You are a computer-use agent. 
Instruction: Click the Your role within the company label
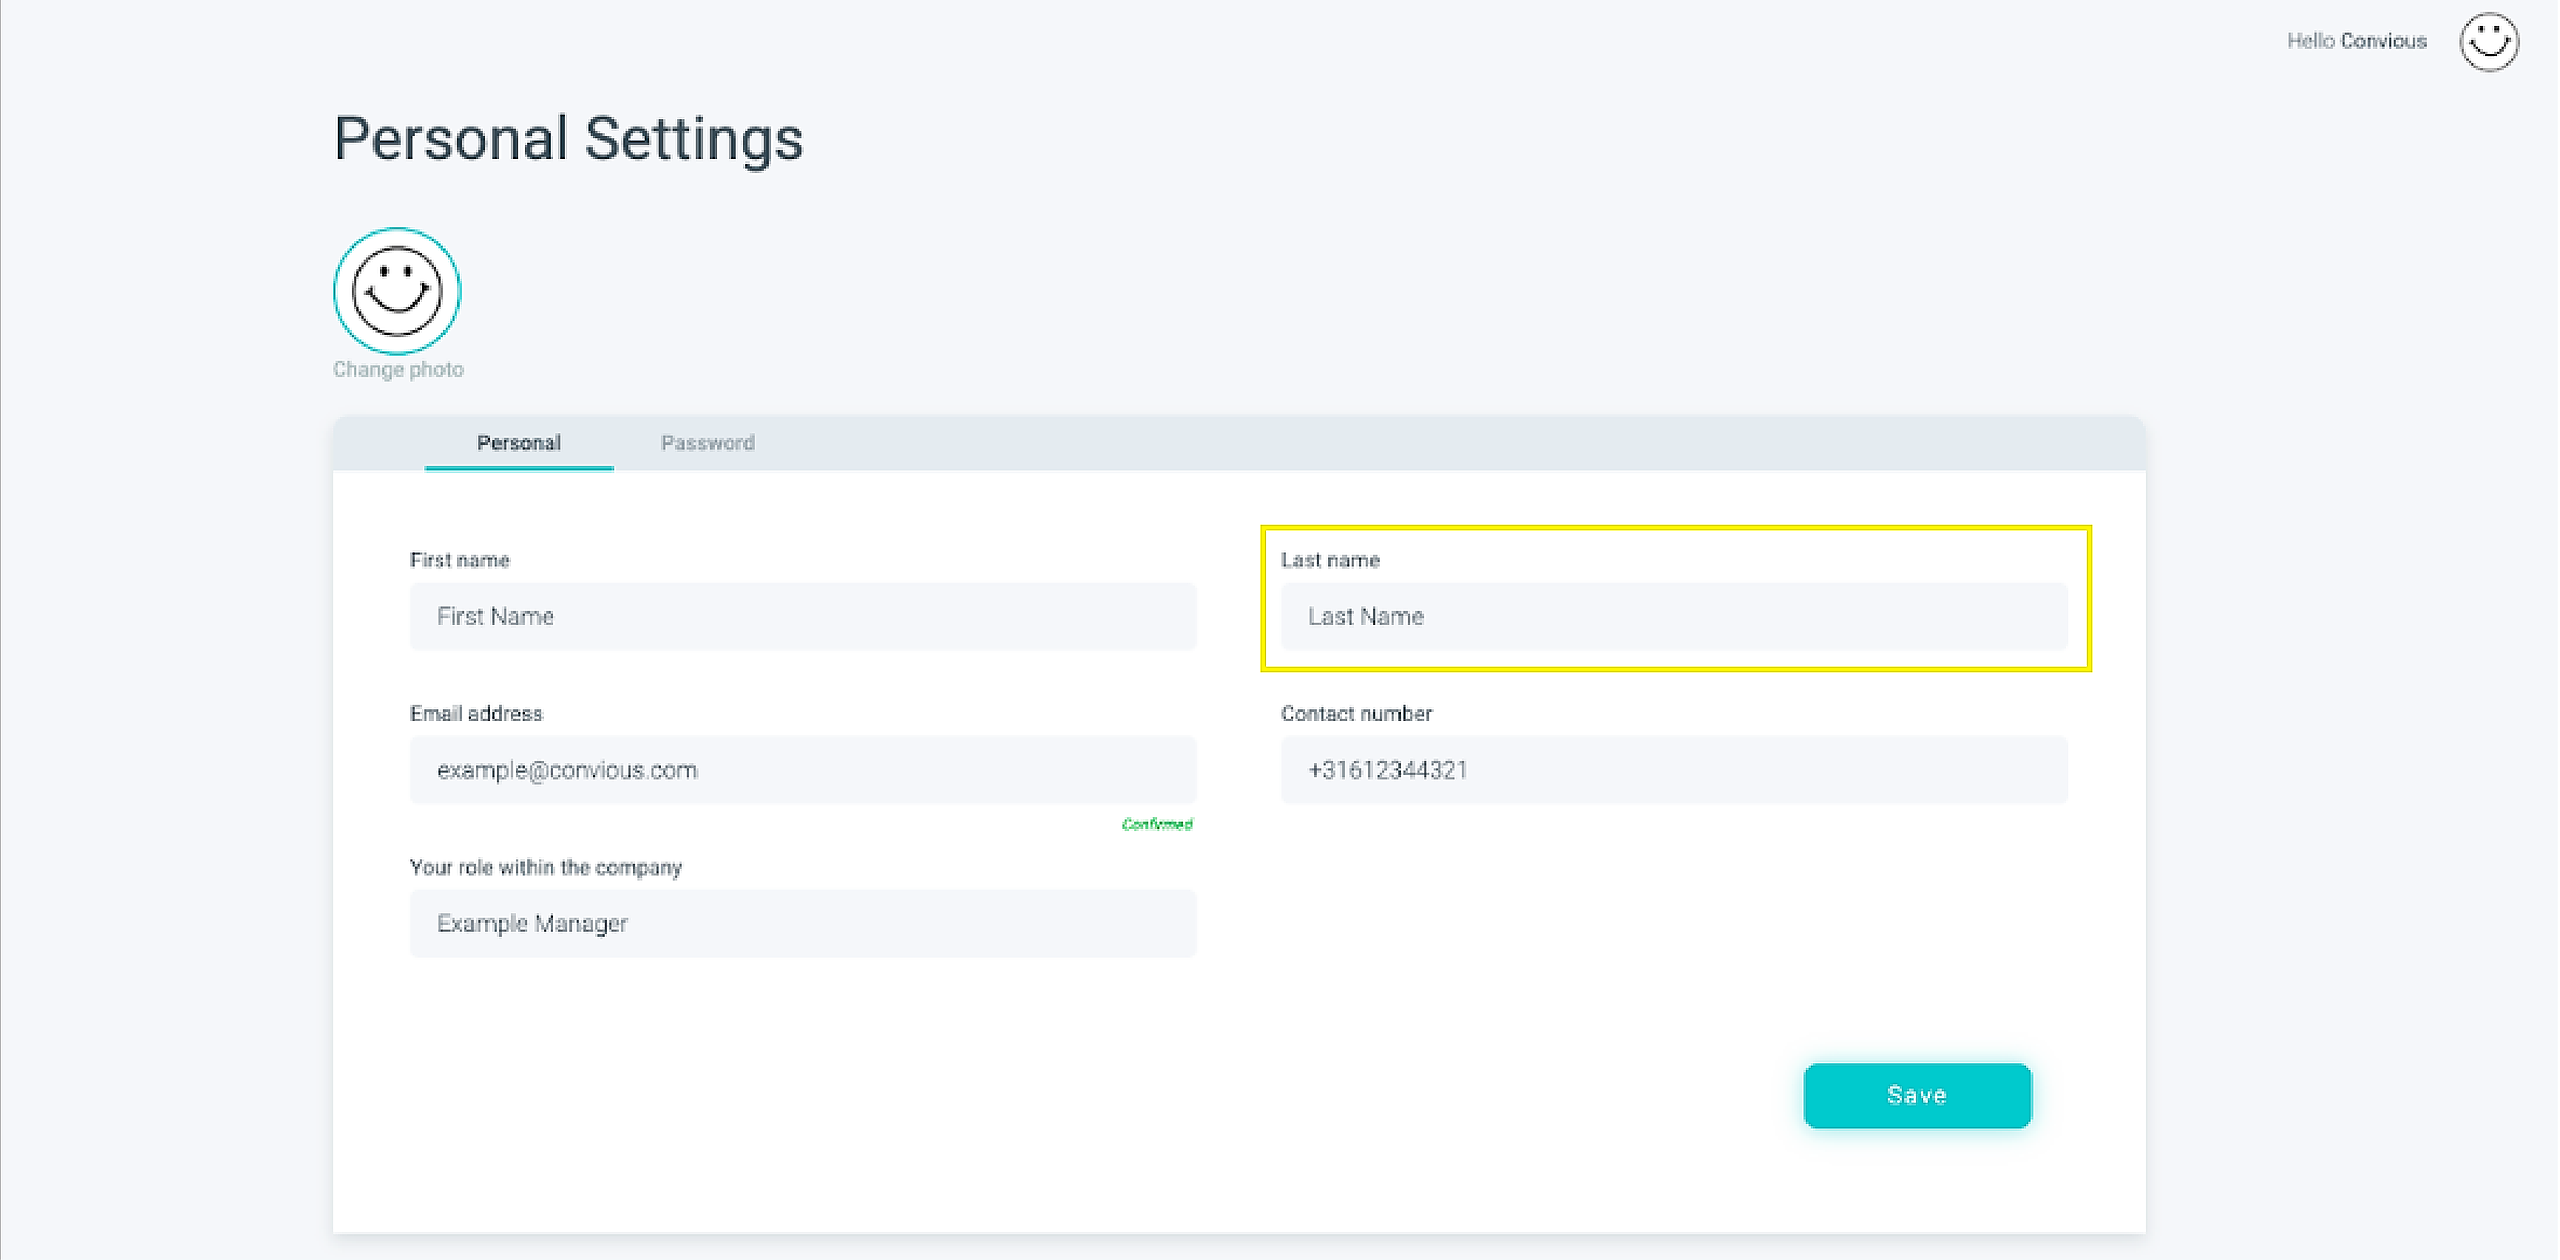click(545, 867)
